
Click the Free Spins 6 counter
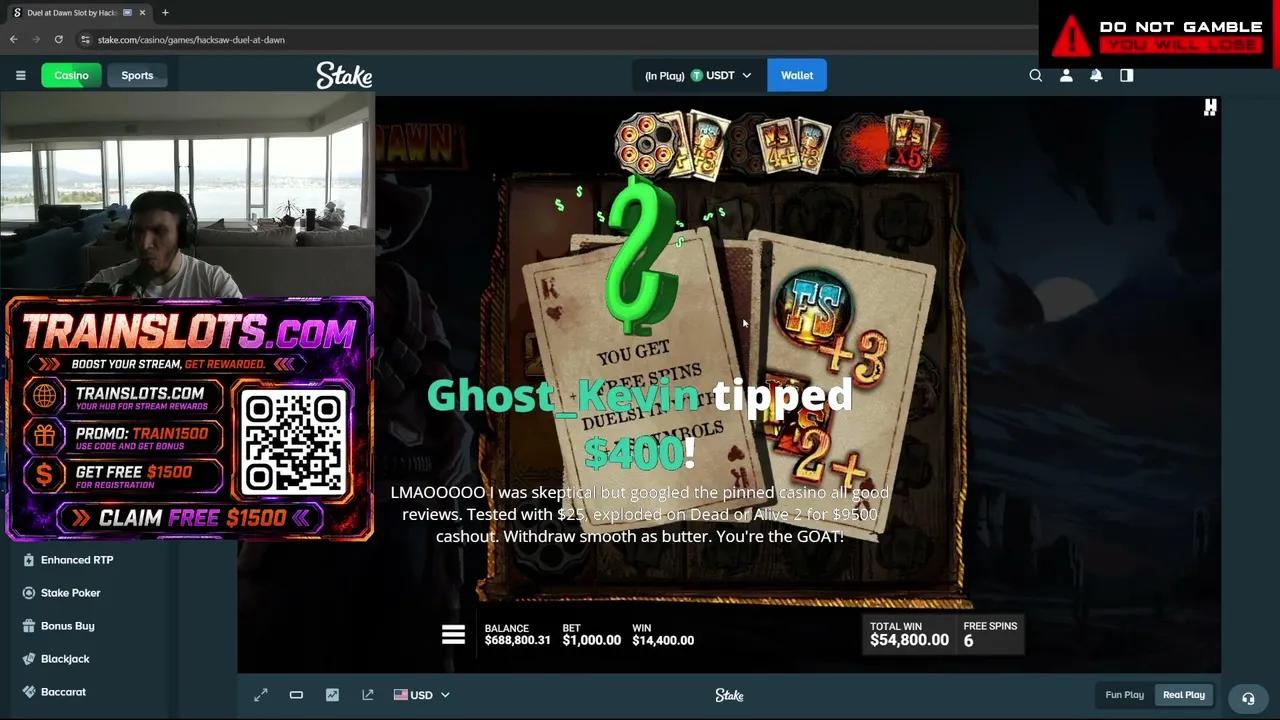pyautogui.click(x=990, y=634)
